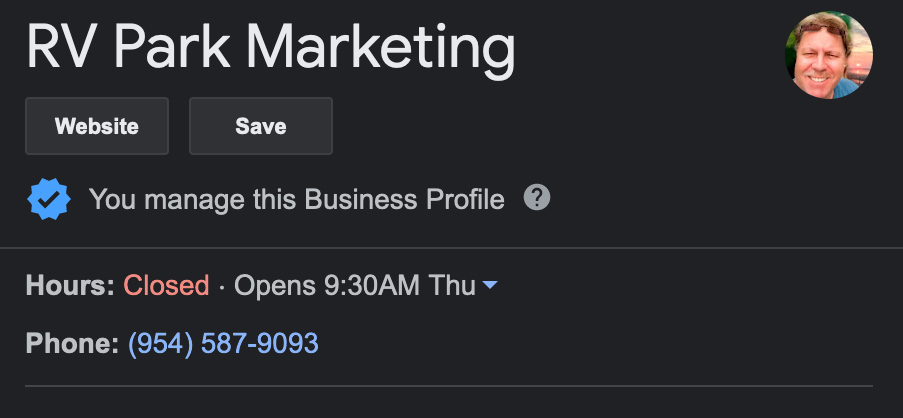903x418 pixels.
Task: Click the red Closed status text
Action: coord(166,286)
